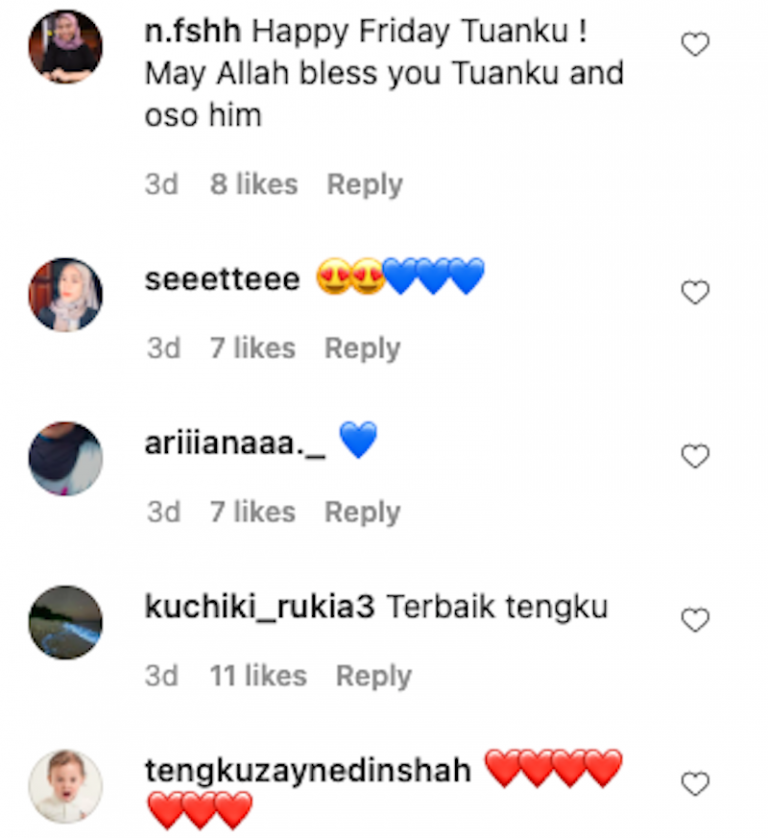Image resolution: width=768 pixels, height=838 pixels.
Task: Reply to the Terbaik tengku comment
Action: (x=374, y=677)
